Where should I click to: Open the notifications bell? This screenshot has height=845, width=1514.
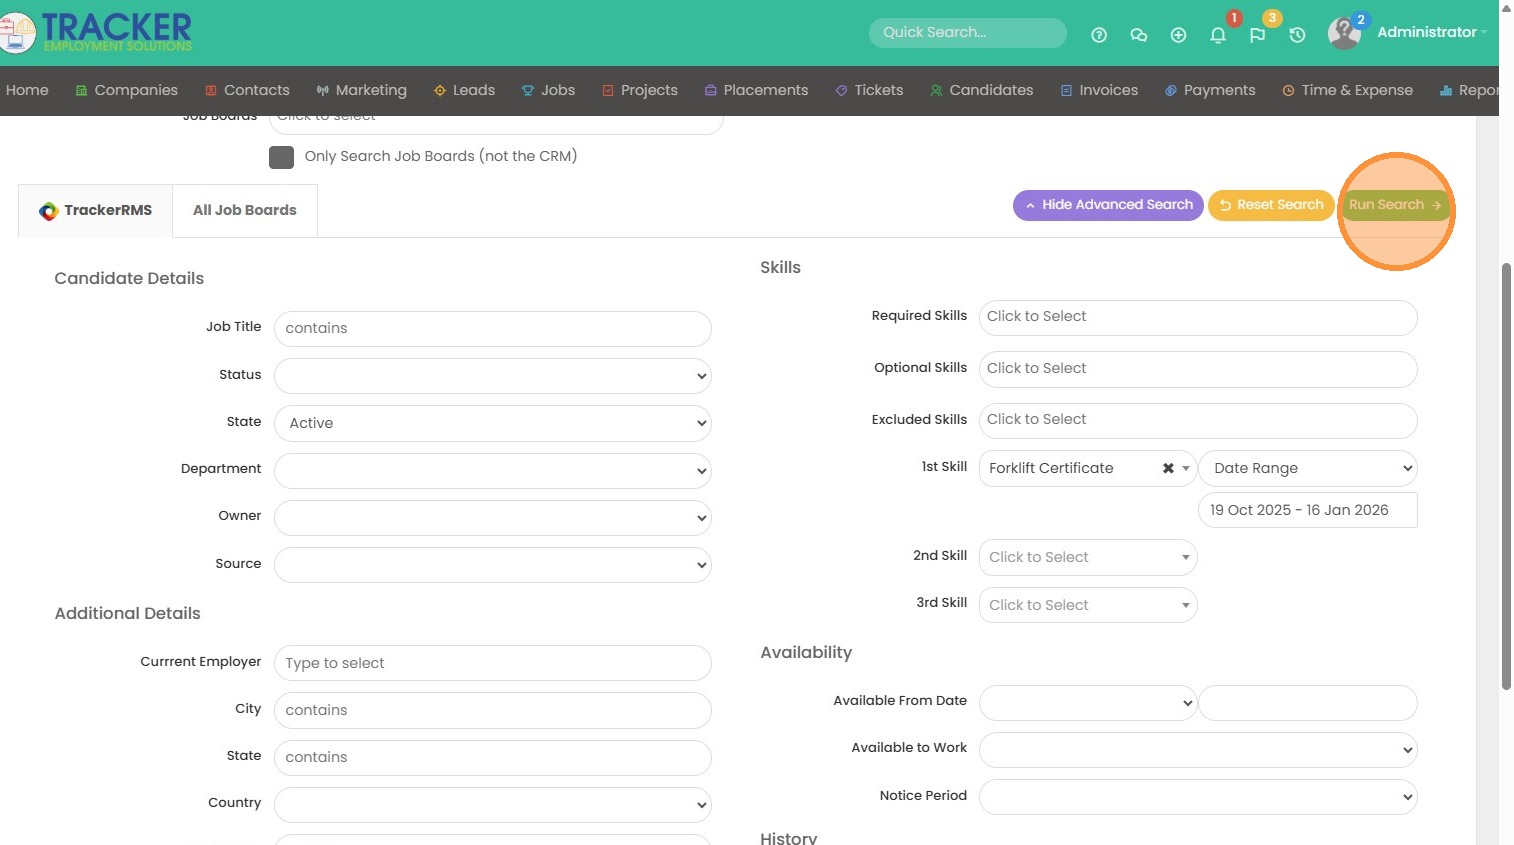1218,35
